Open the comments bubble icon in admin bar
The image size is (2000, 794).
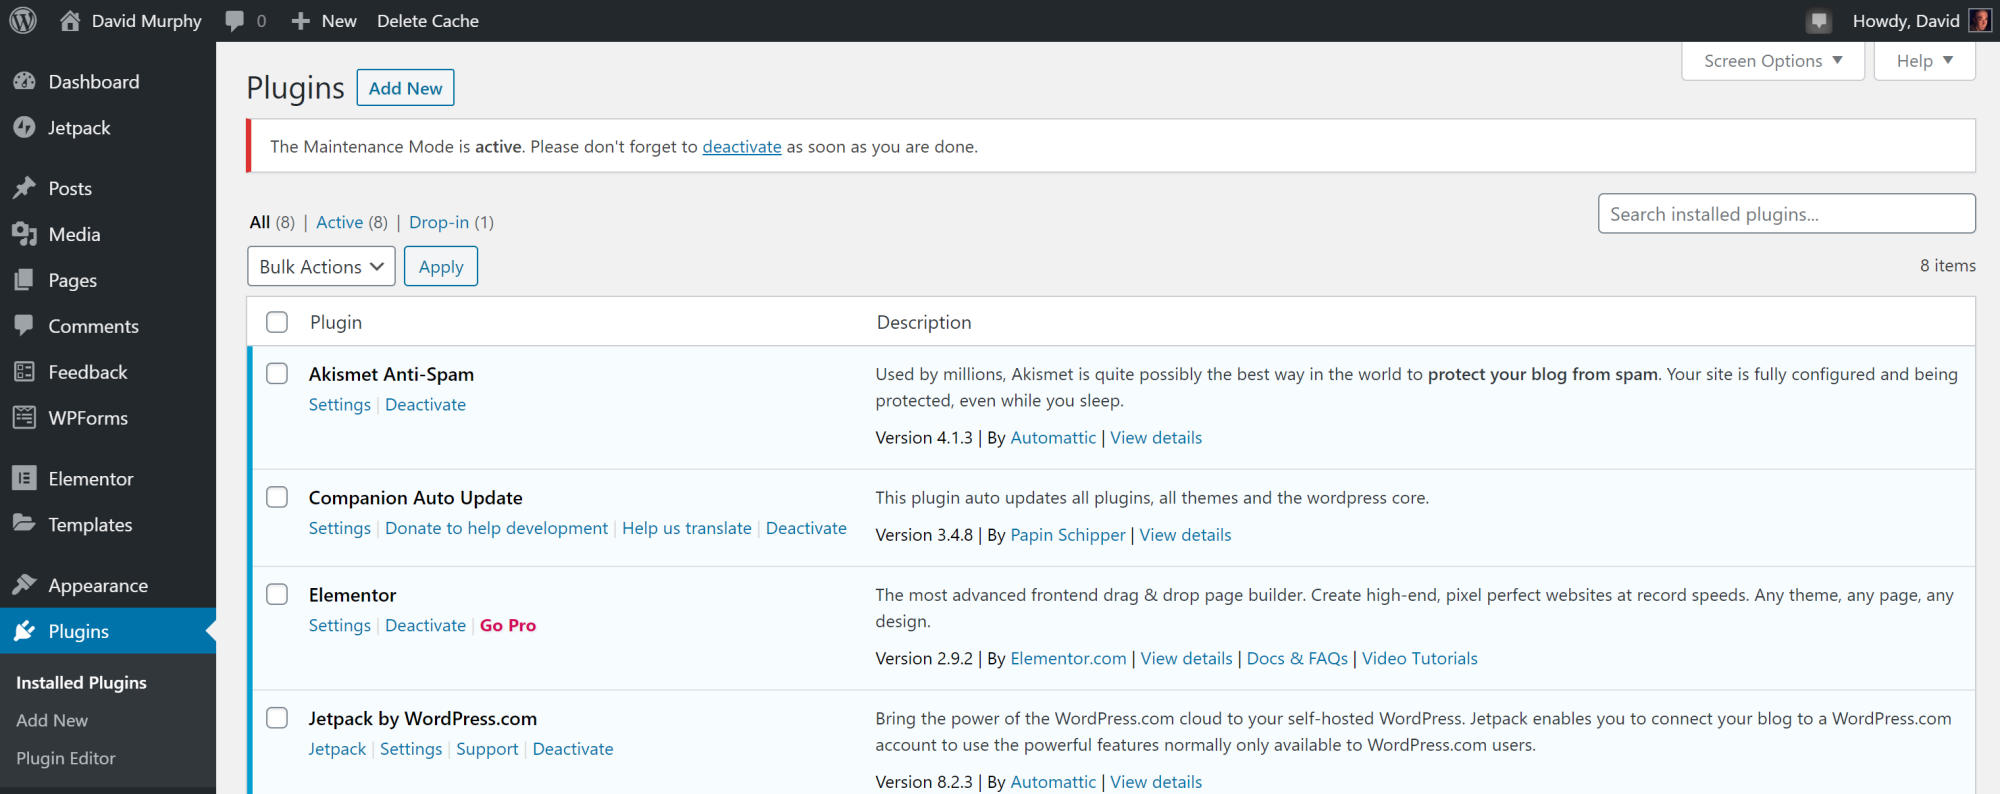(x=235, y=21)
